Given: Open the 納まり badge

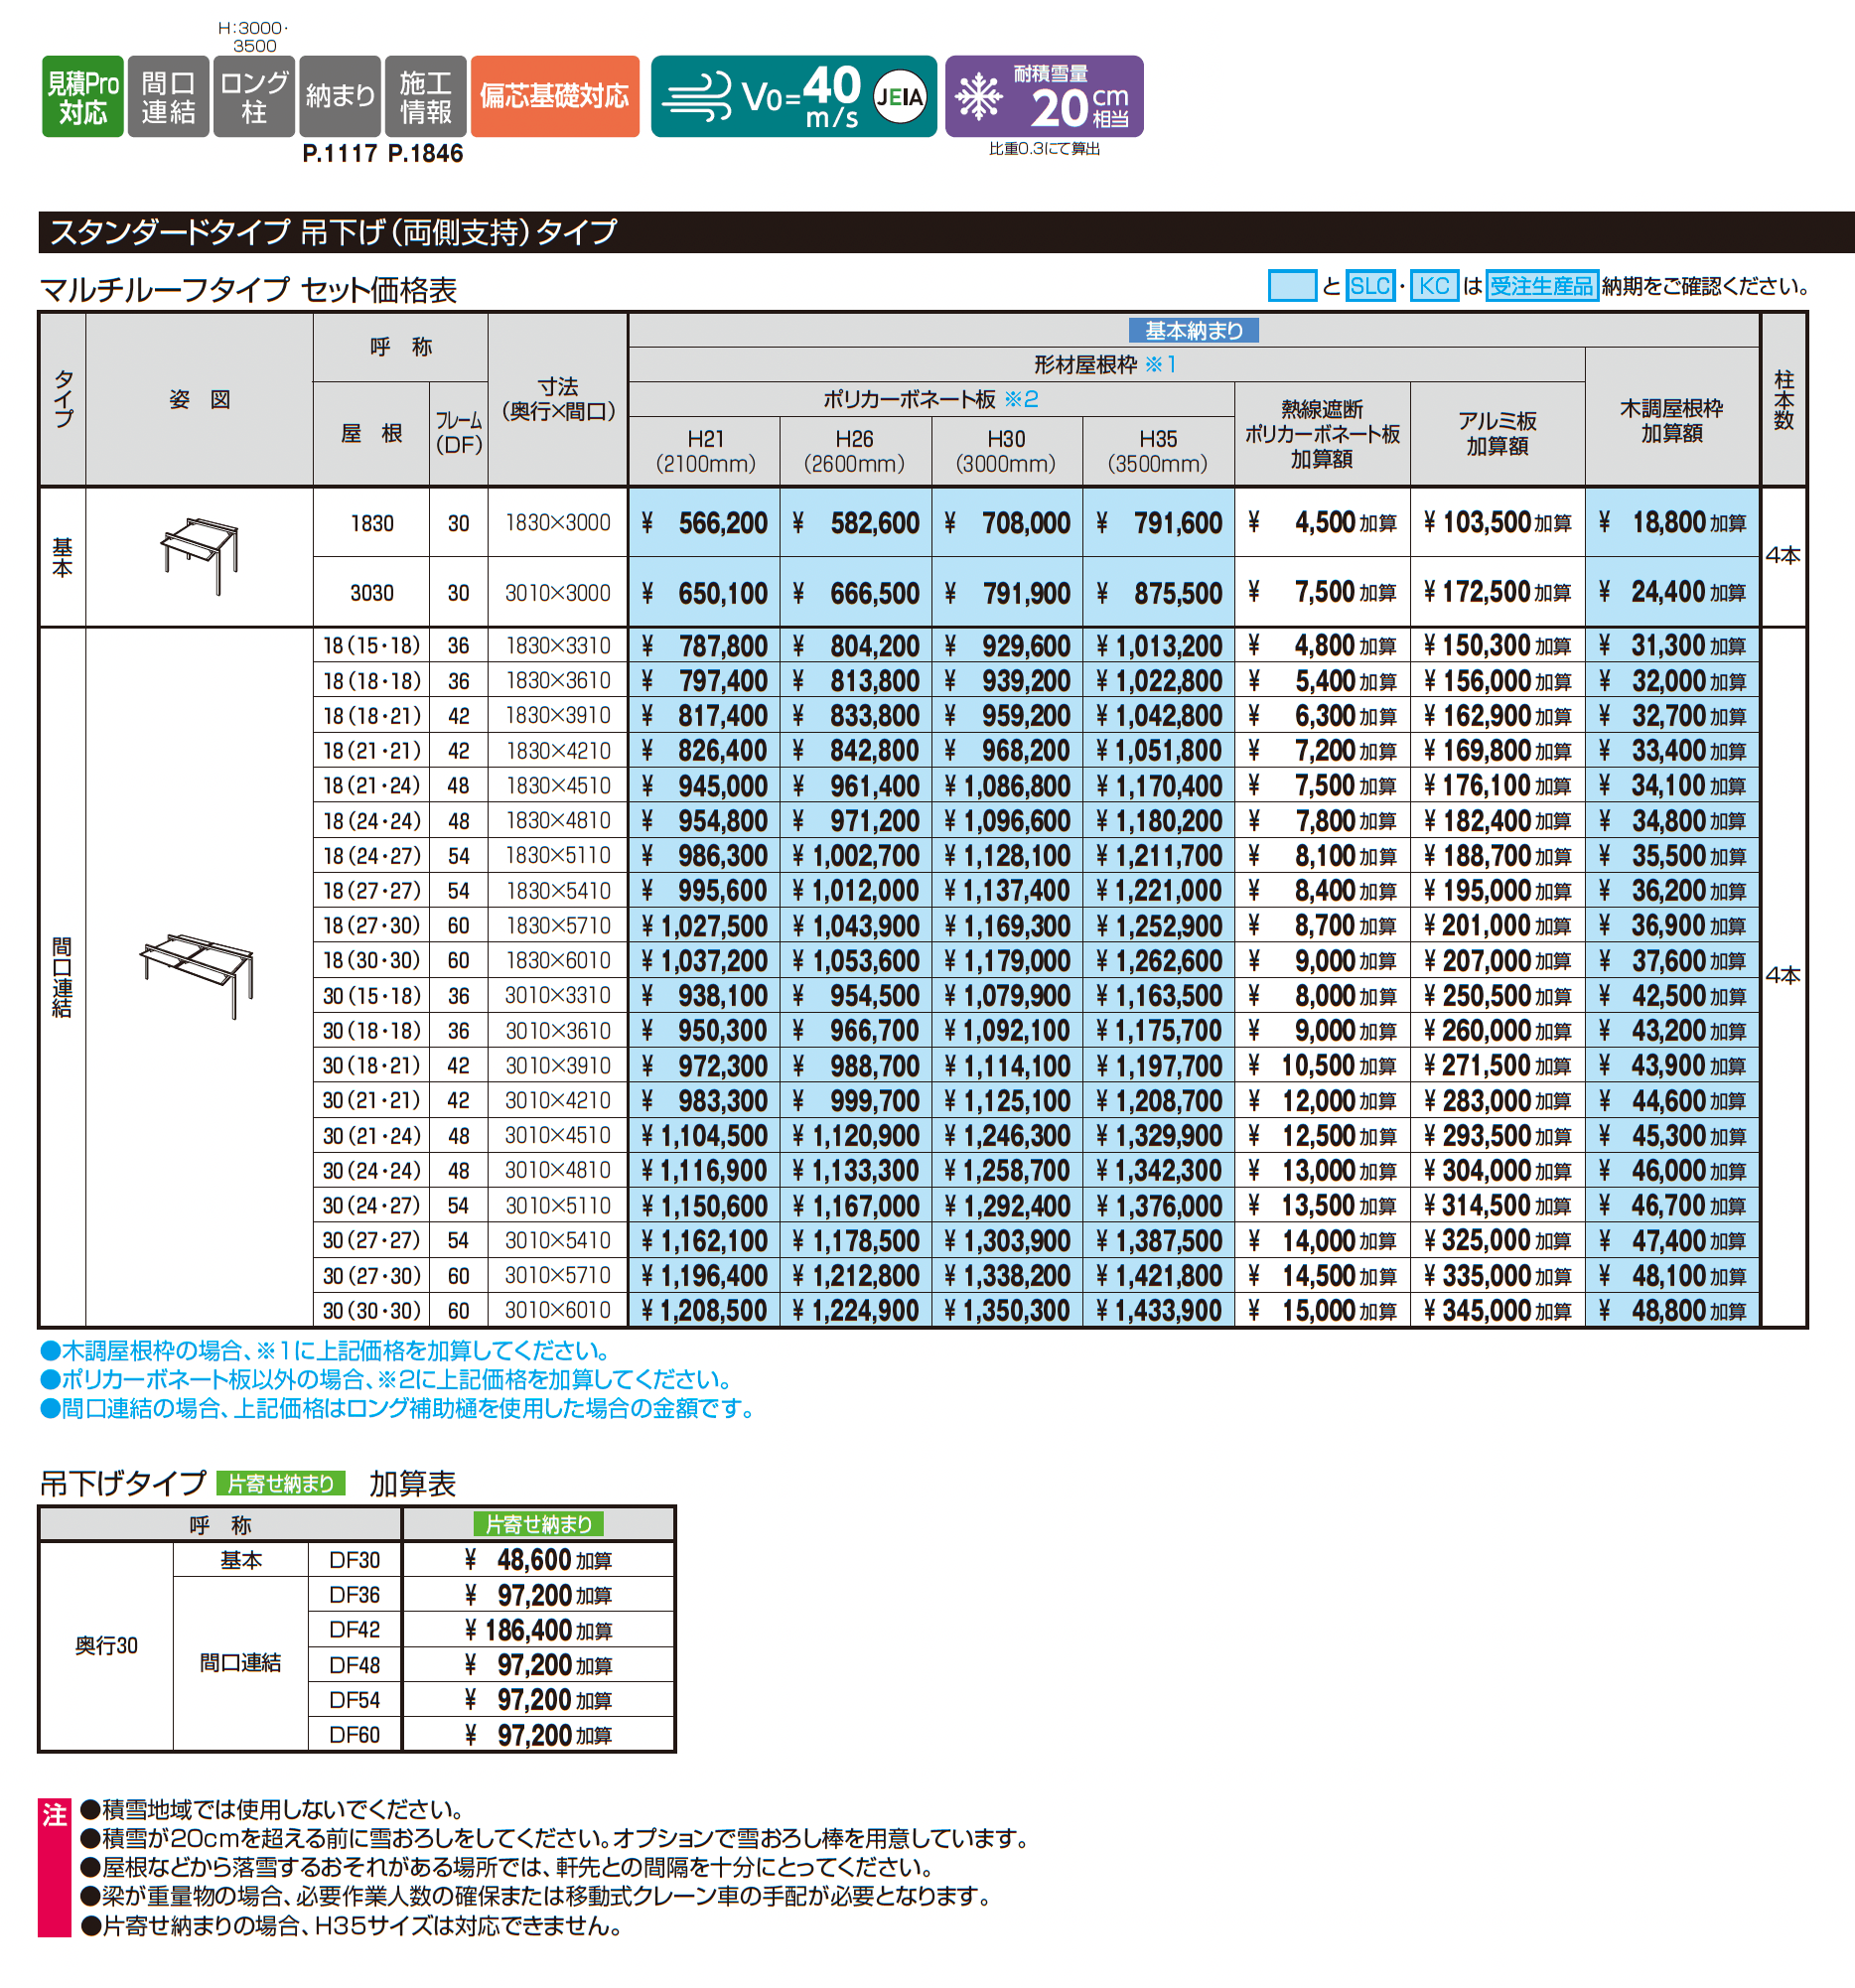Looking at the screenshot, I should pyautogui.click(x=340, y=96).
